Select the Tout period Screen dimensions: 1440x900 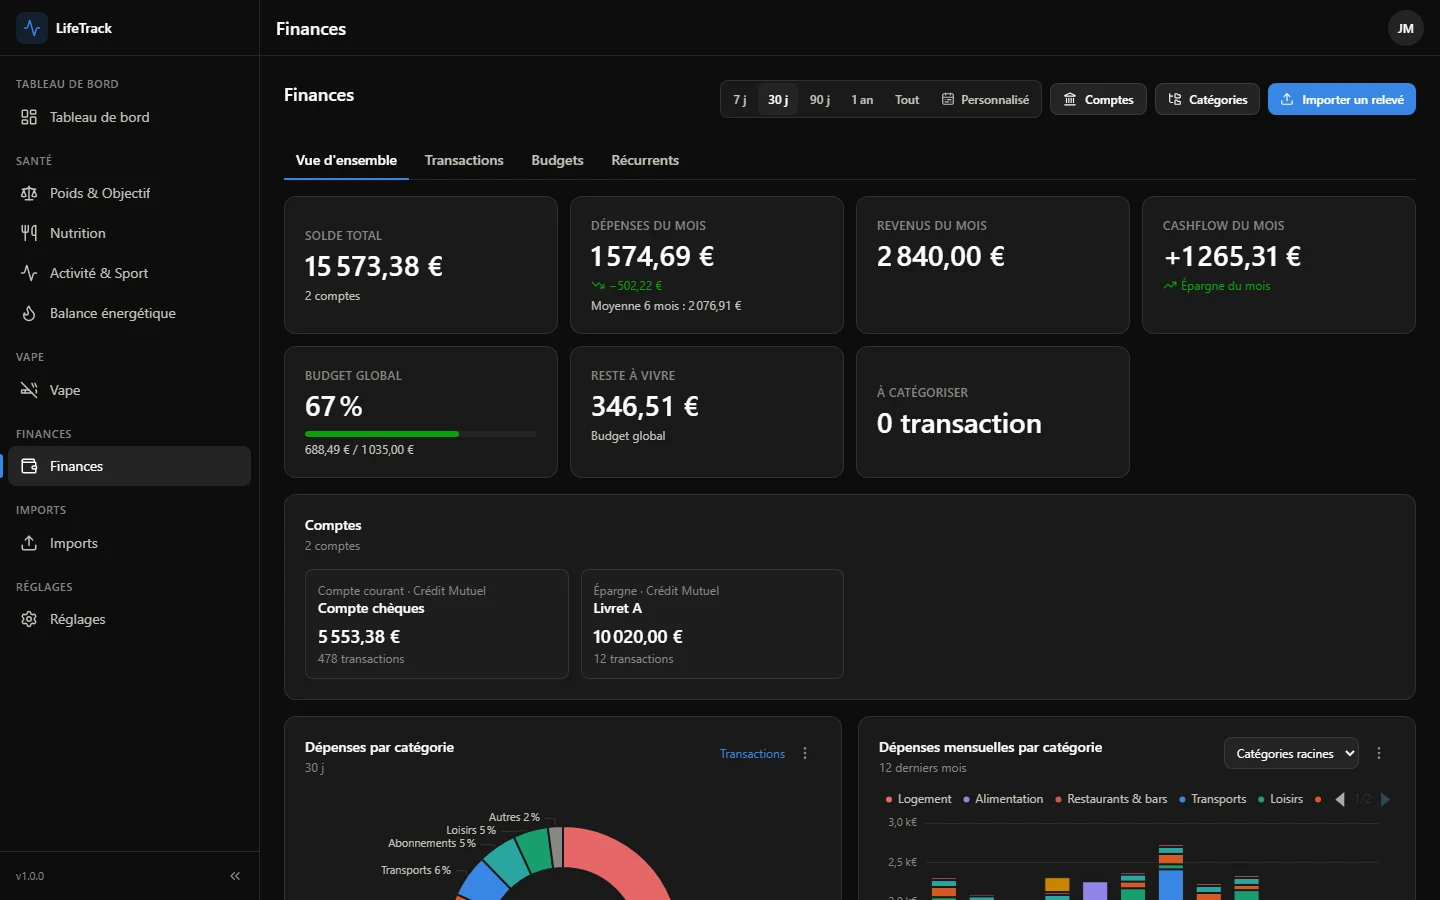907,99
